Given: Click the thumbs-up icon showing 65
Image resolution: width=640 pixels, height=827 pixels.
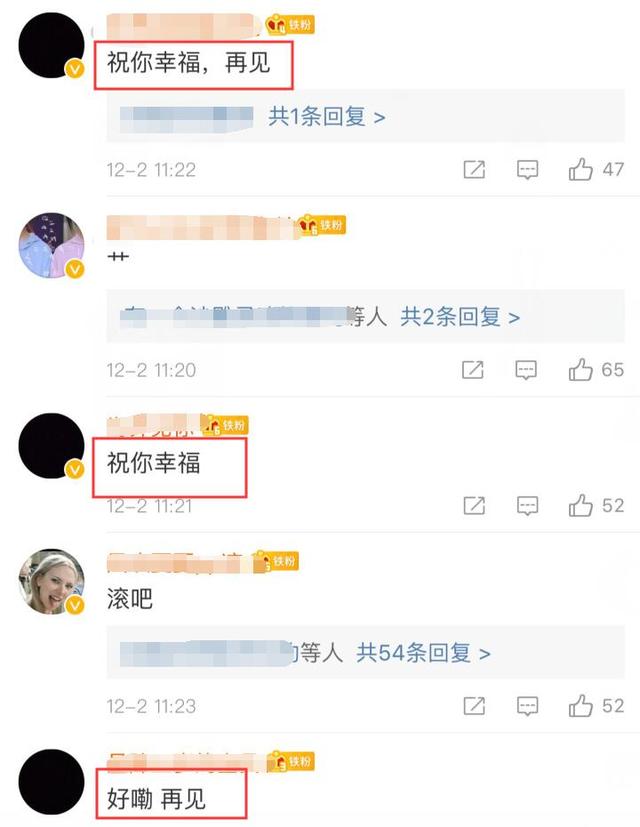Looking at the screenshot, I should [x=580, y=369].
